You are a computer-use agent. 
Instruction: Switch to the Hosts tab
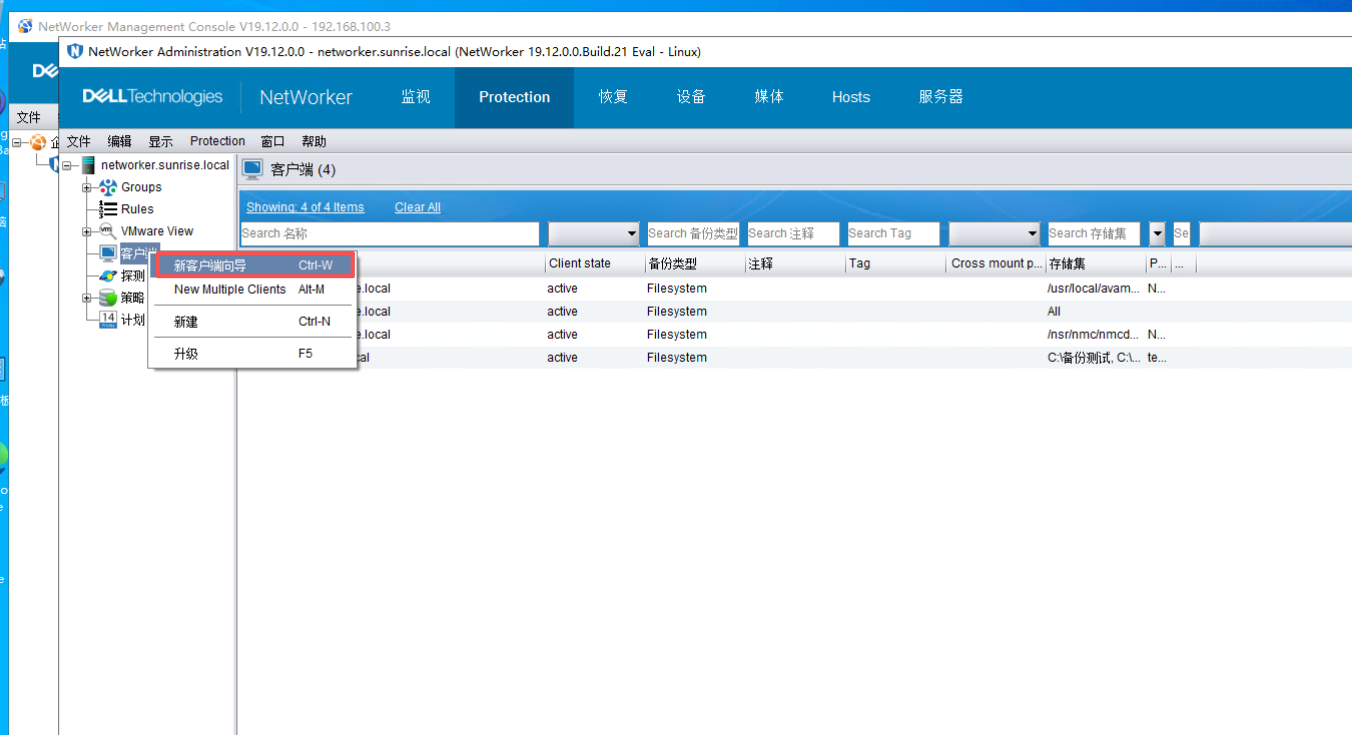click(851, 97)
